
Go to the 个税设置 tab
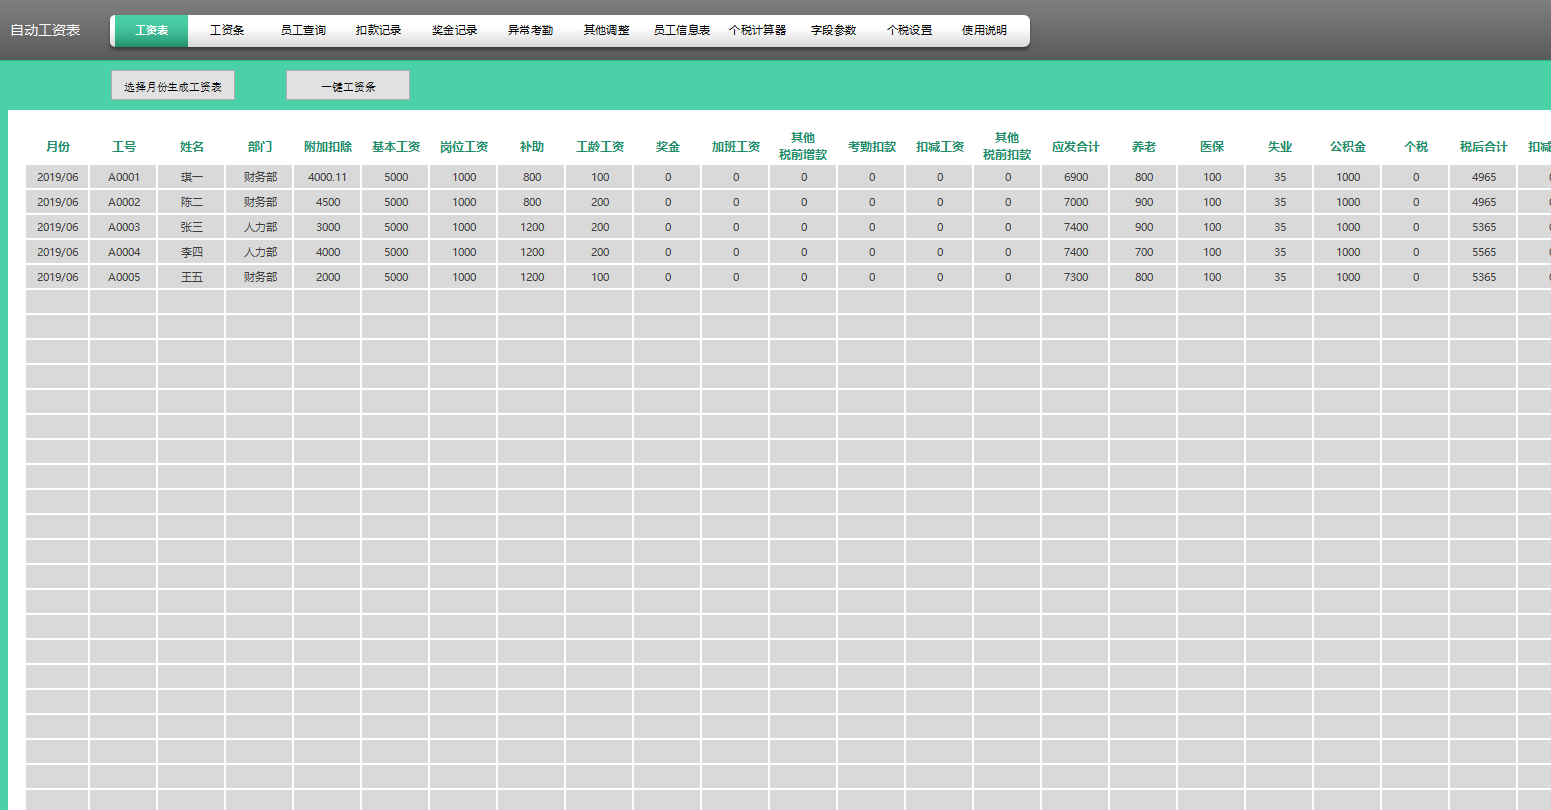[x=909, y=31]
